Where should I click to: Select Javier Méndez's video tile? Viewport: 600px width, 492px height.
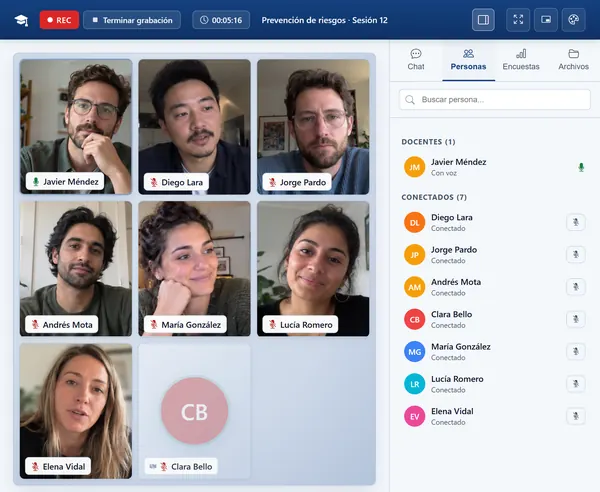pyautogui.click(x=76, y=127)
